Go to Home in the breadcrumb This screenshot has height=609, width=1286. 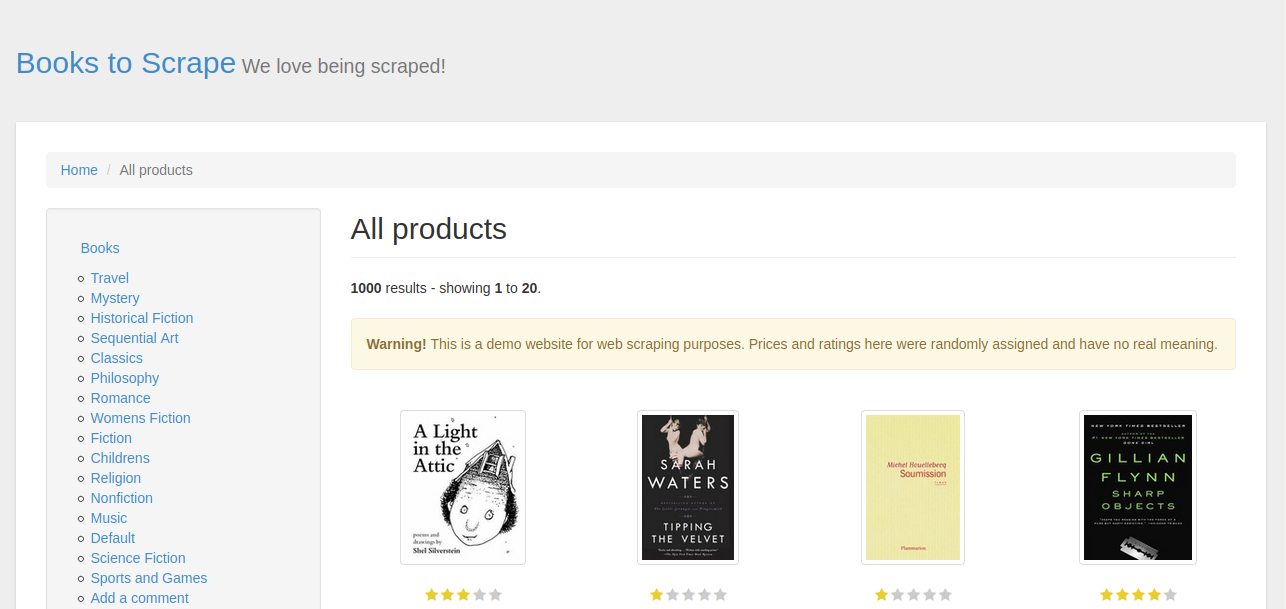point(79,170)
